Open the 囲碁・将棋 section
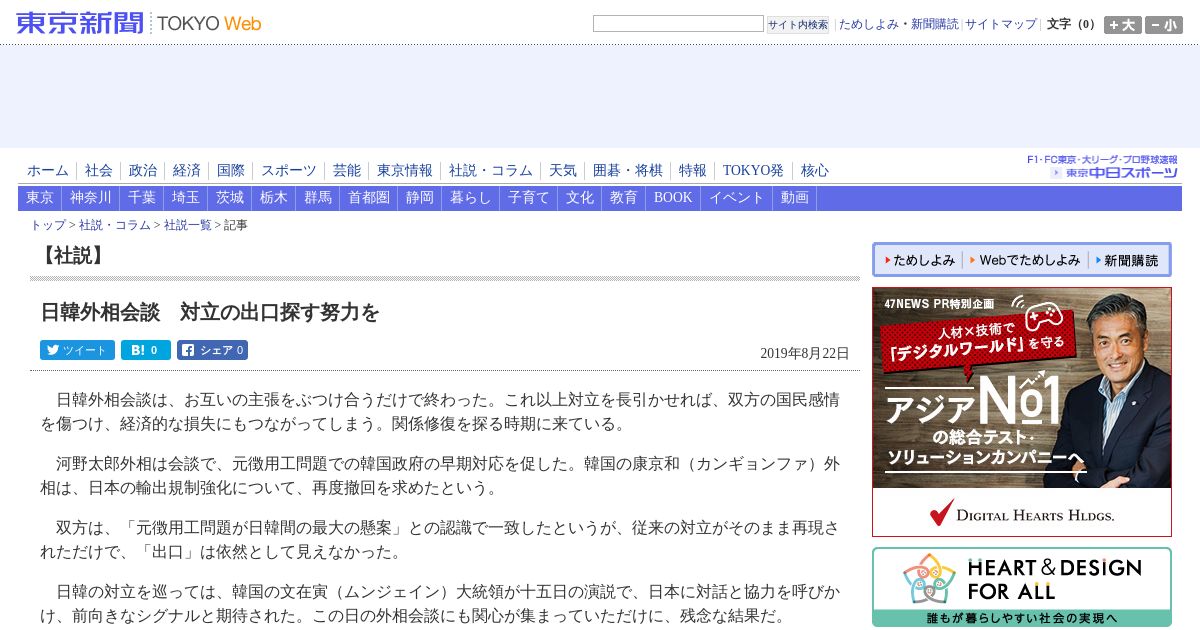Screen dimensions: 1200x630 [x=628, y=171]
